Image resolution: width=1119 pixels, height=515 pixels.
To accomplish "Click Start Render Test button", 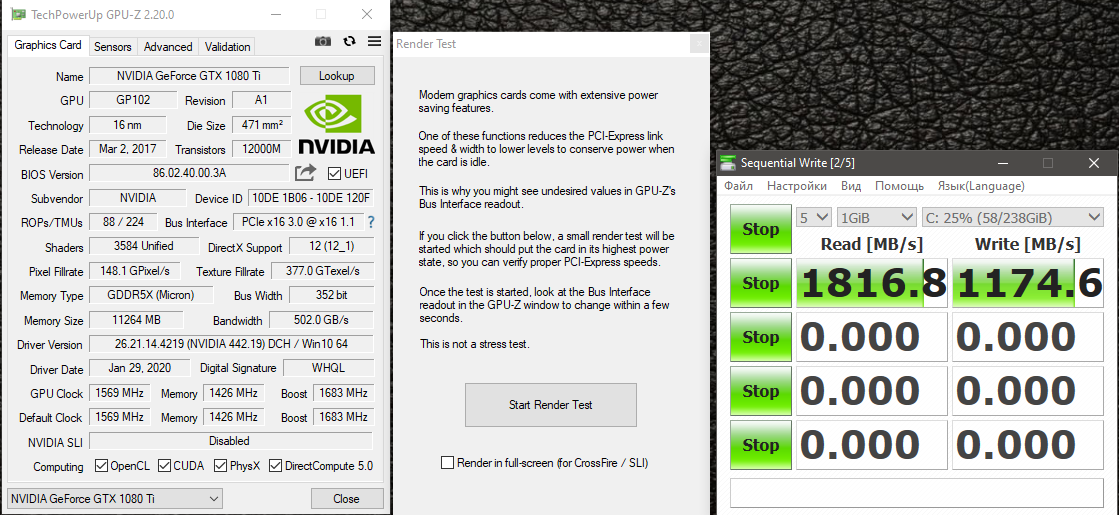I will click(x=551, y=404).
